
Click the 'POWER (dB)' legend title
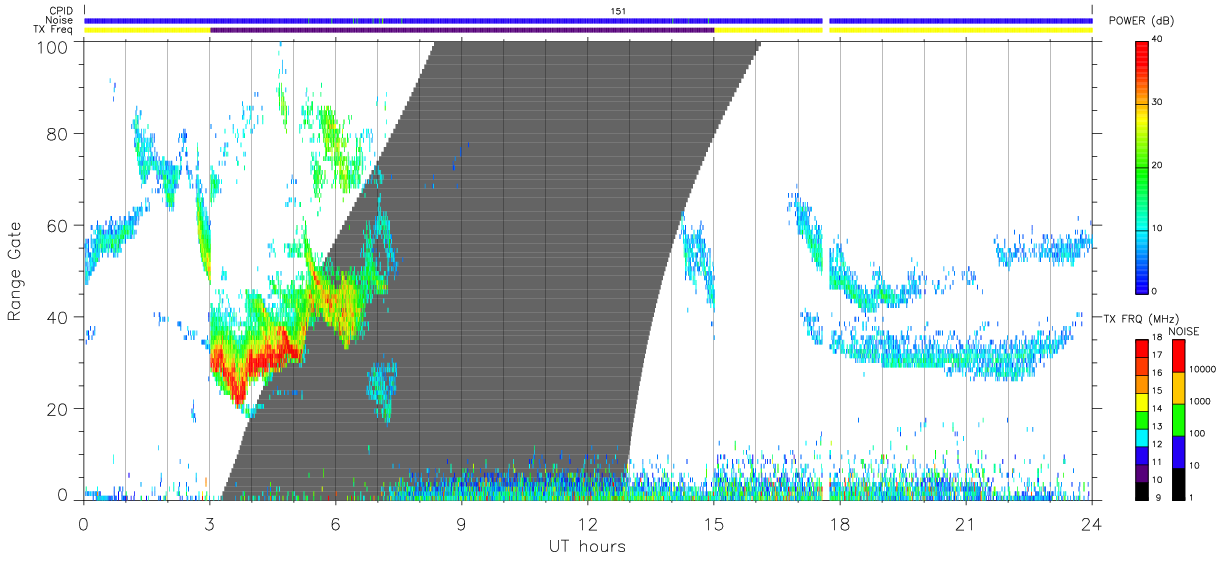pos(1143,21)
